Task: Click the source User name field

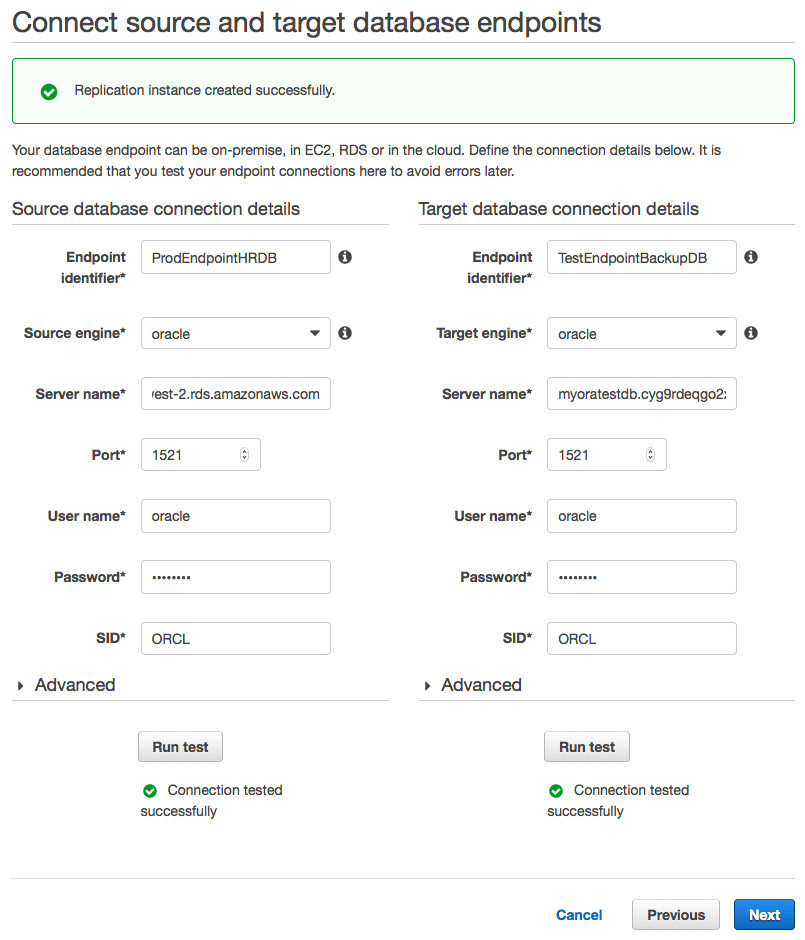Action: click(236, 516)
